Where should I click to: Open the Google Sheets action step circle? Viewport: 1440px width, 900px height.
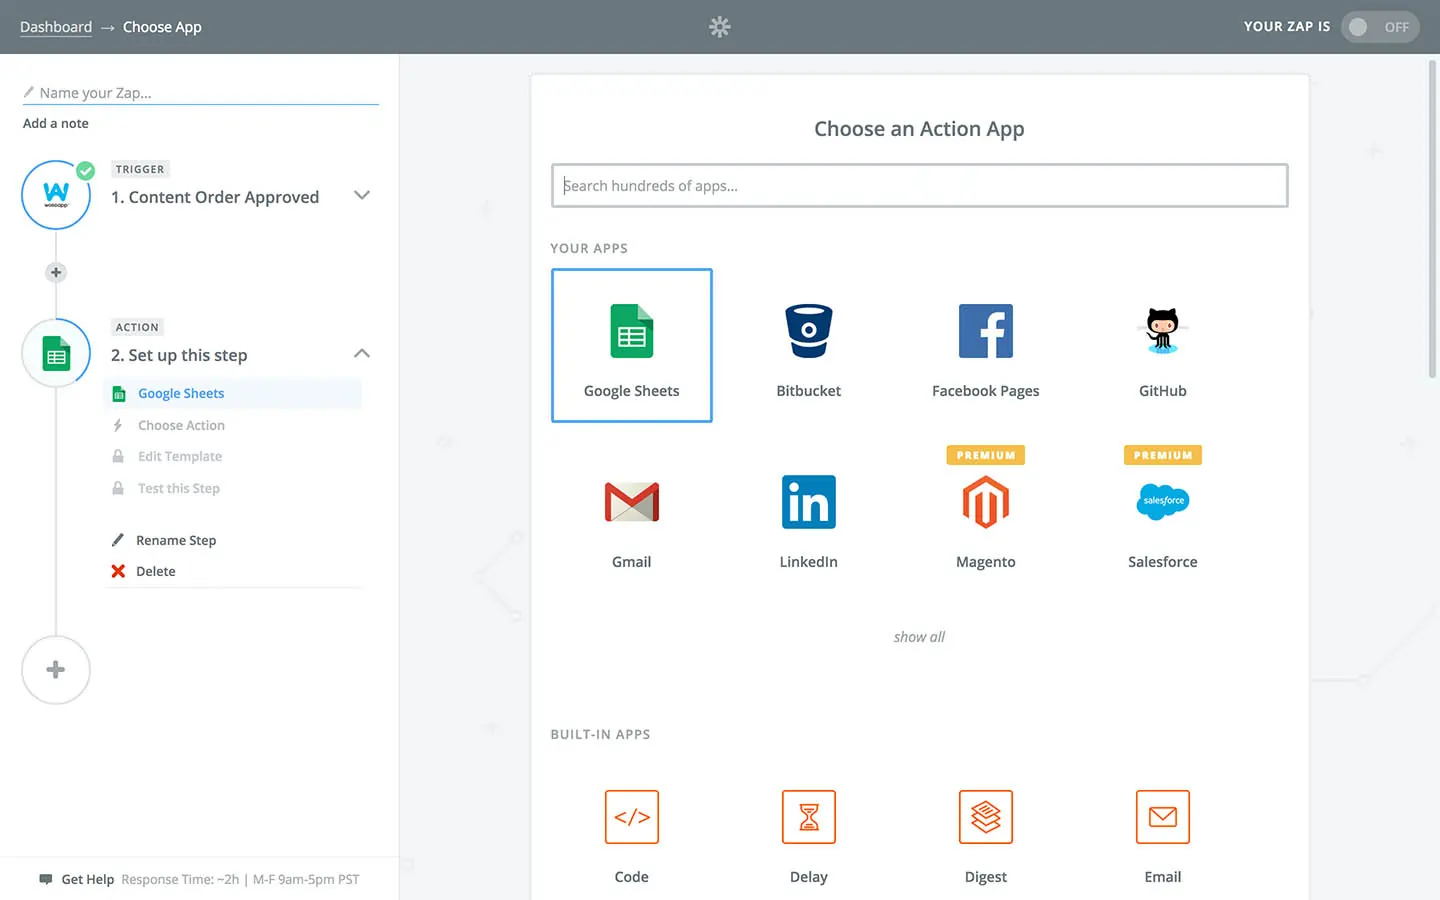click(56, 353)
